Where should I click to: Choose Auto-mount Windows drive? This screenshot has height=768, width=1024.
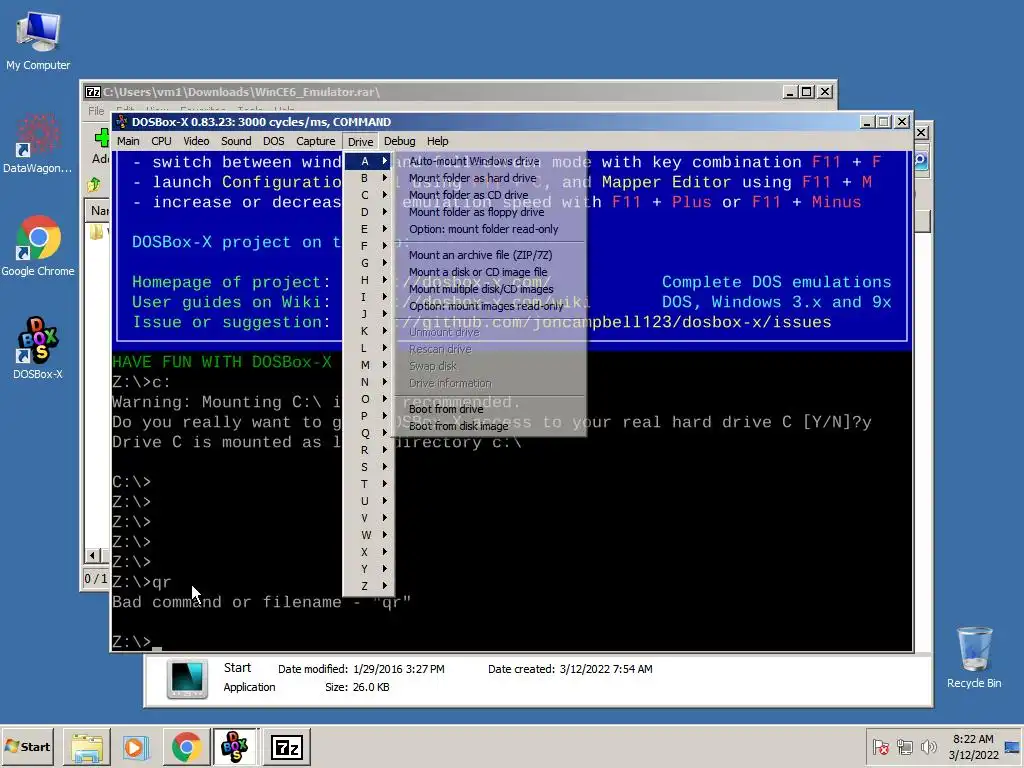(x=490, y=161)
